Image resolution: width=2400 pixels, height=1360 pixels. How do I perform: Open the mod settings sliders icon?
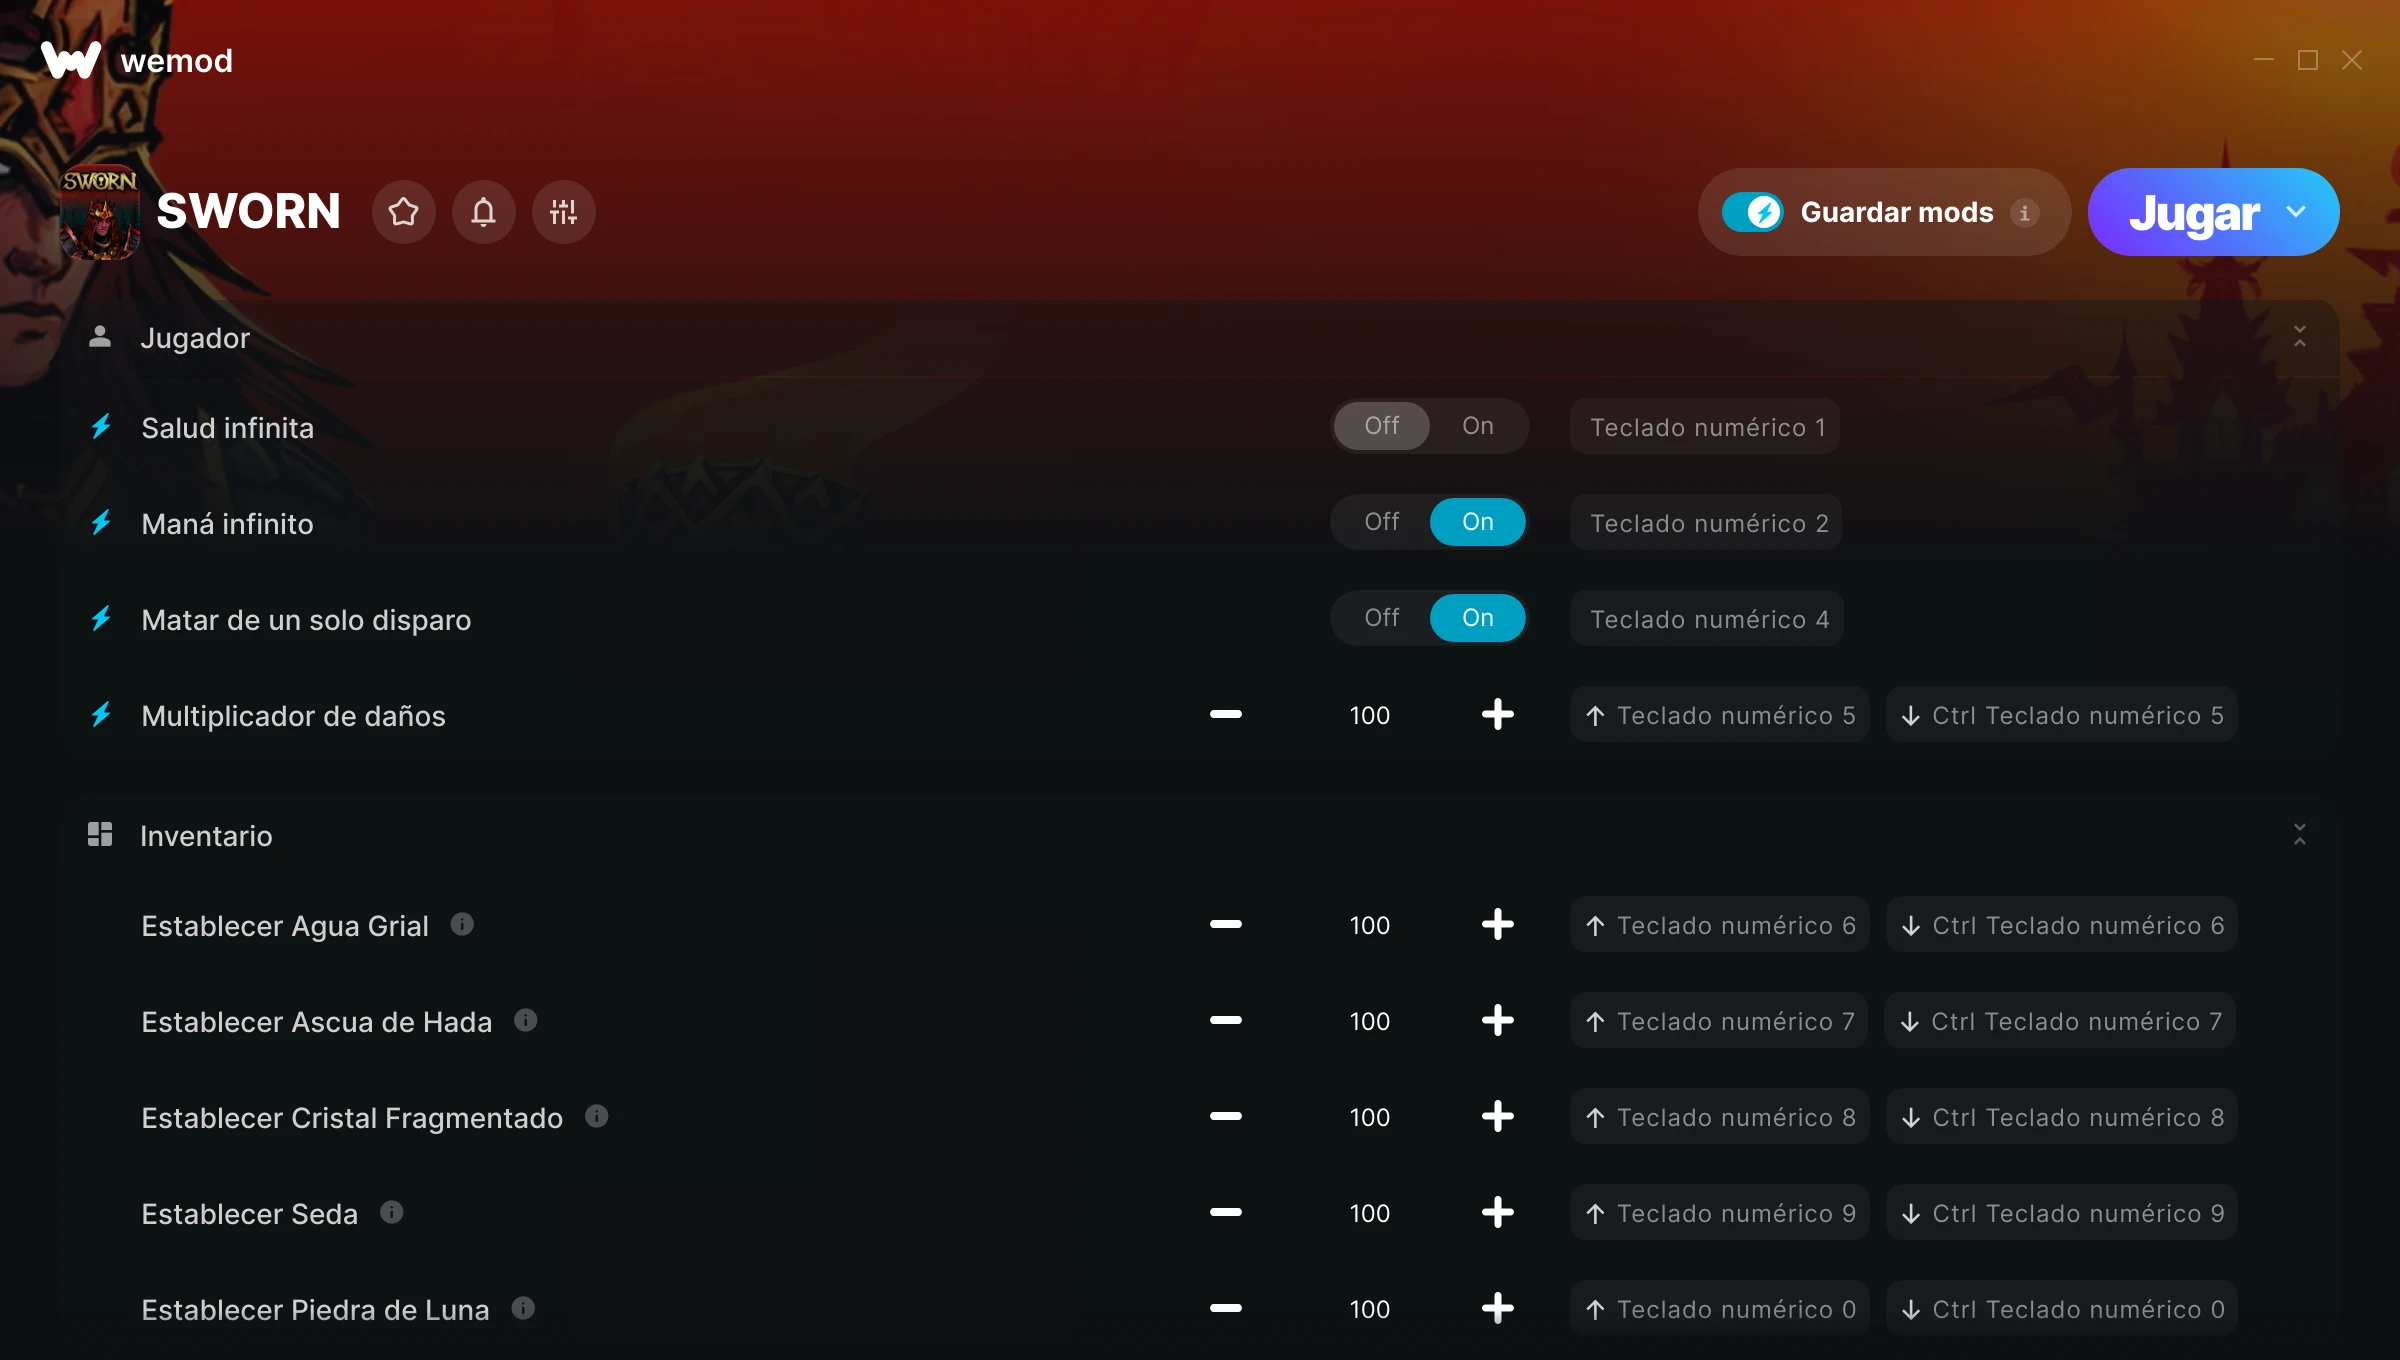coord(564,212)
